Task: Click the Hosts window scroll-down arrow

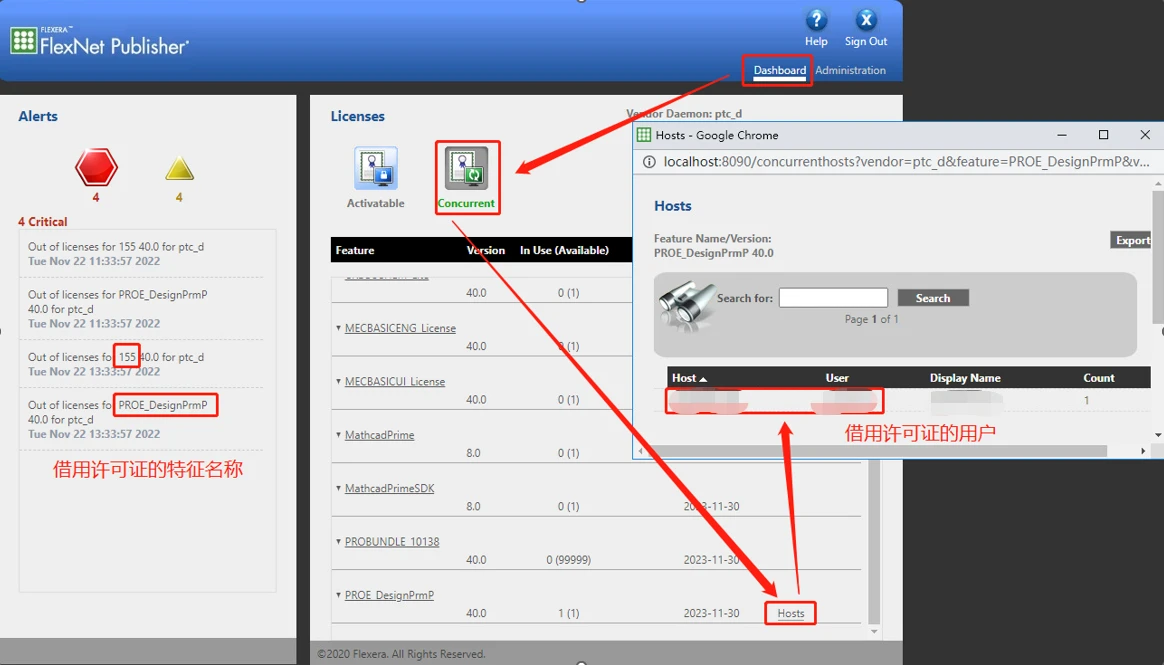Action: point(1158,435)
